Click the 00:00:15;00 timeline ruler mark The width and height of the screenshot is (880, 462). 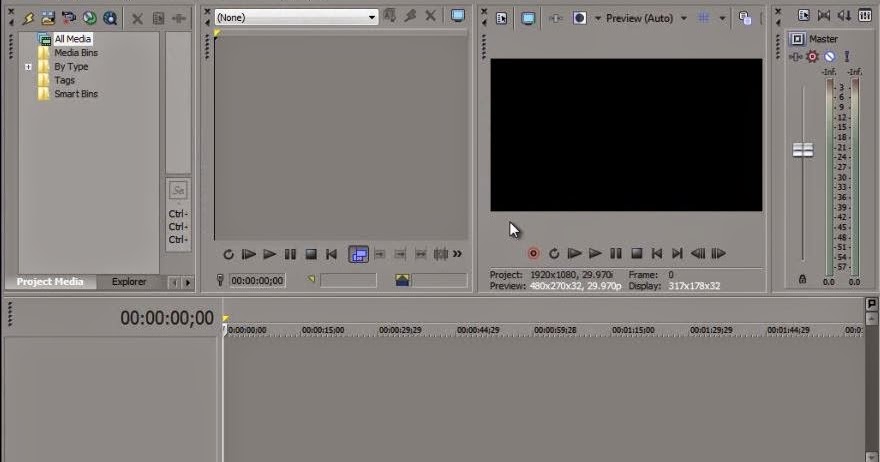pos(323,330)
